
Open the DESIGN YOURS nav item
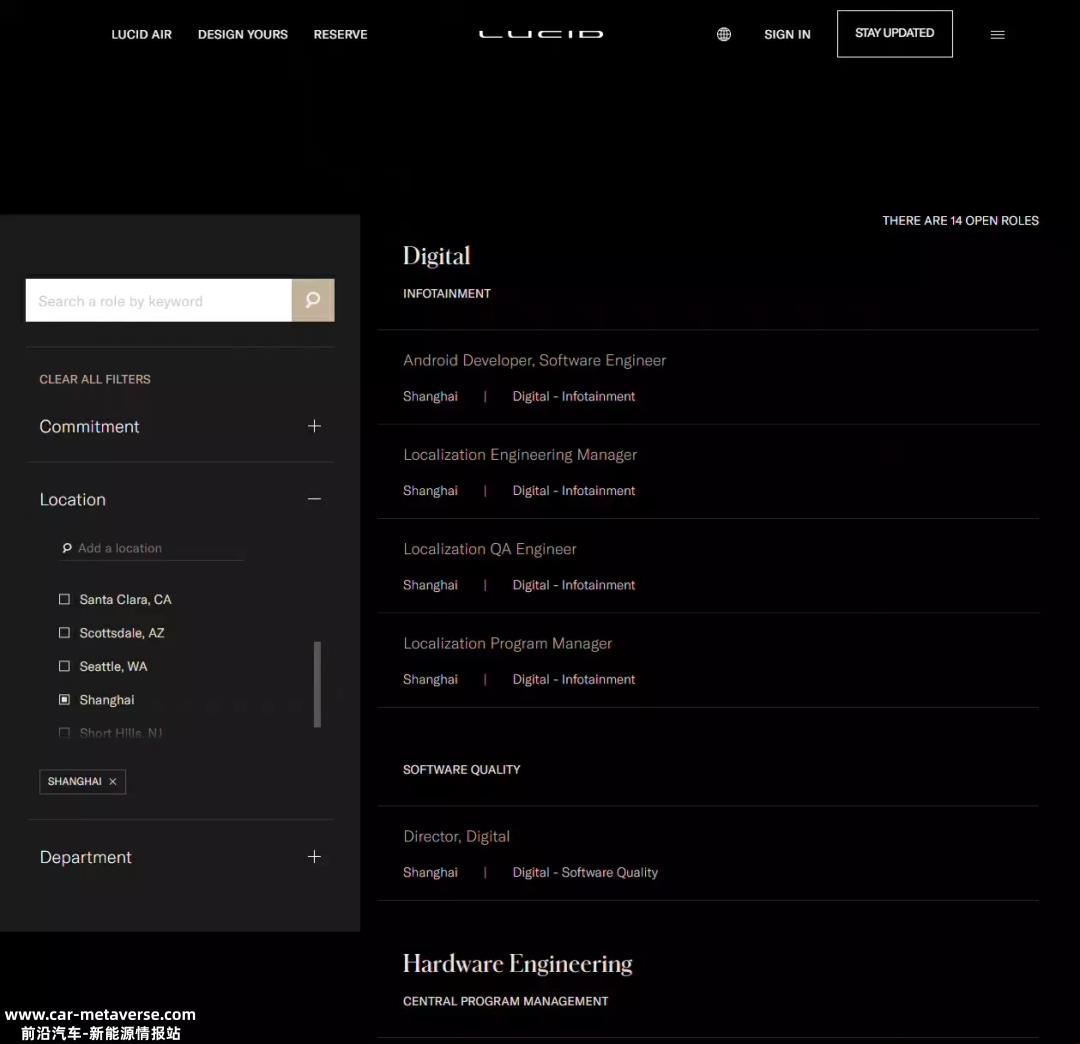tap(242, 34)
